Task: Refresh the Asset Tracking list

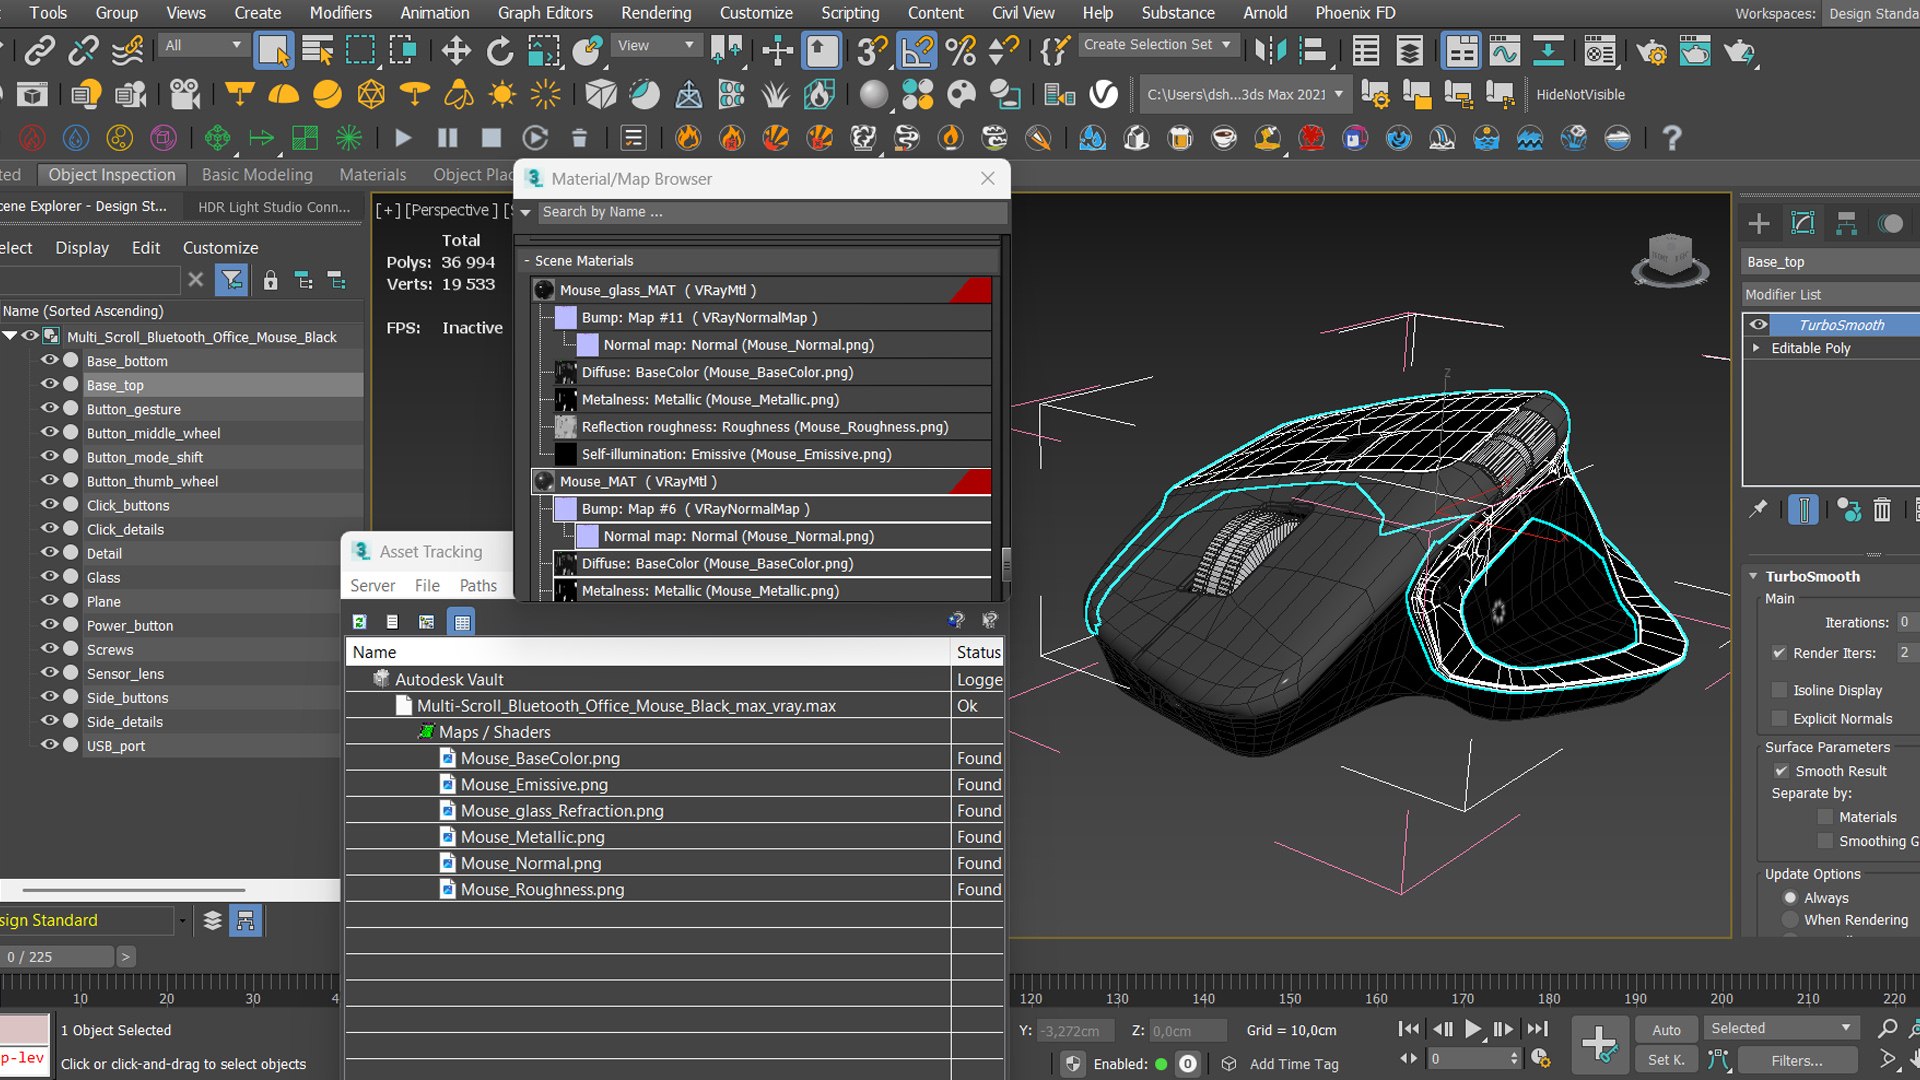Action: click(359, 622)
